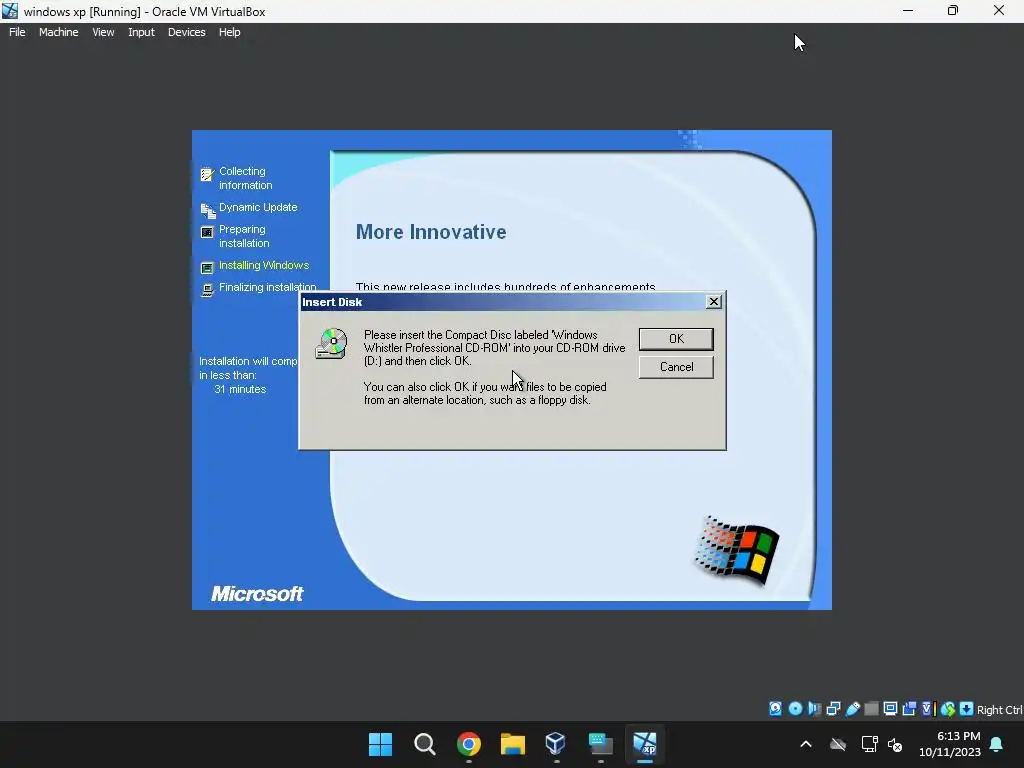The width and height of the screenshot is (1024, 768).
Task: Click the shared folders status bar icon
Action: pos(871,709)
